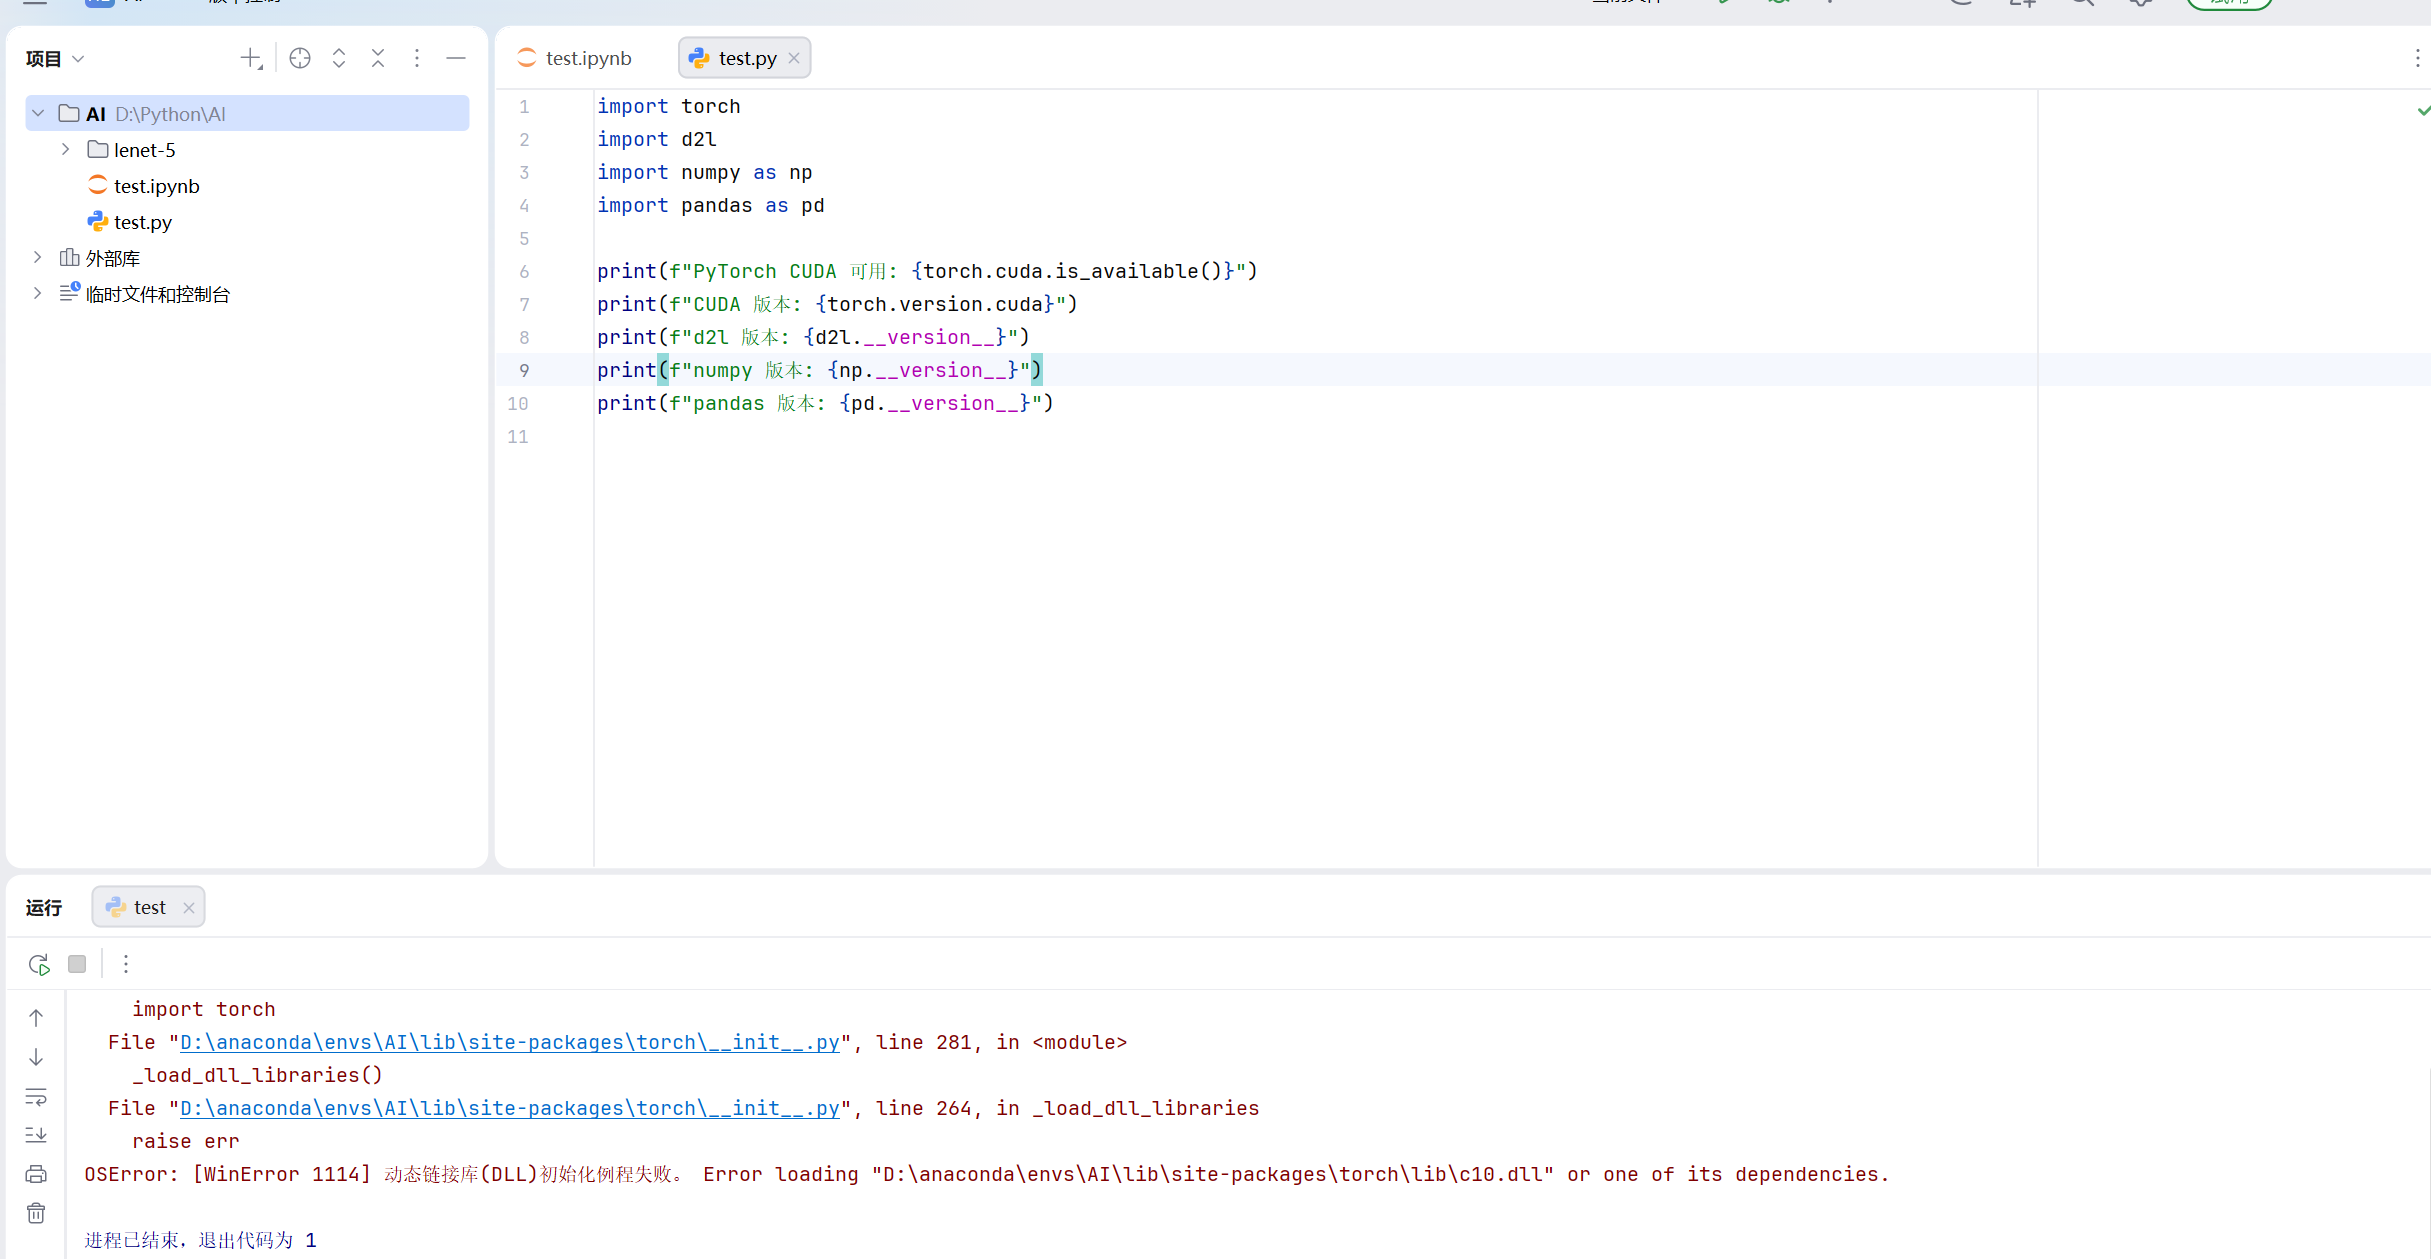Expand the lenet-5 folder
The width and height of the screenshot is (2431, 1259).
[66, 150]
